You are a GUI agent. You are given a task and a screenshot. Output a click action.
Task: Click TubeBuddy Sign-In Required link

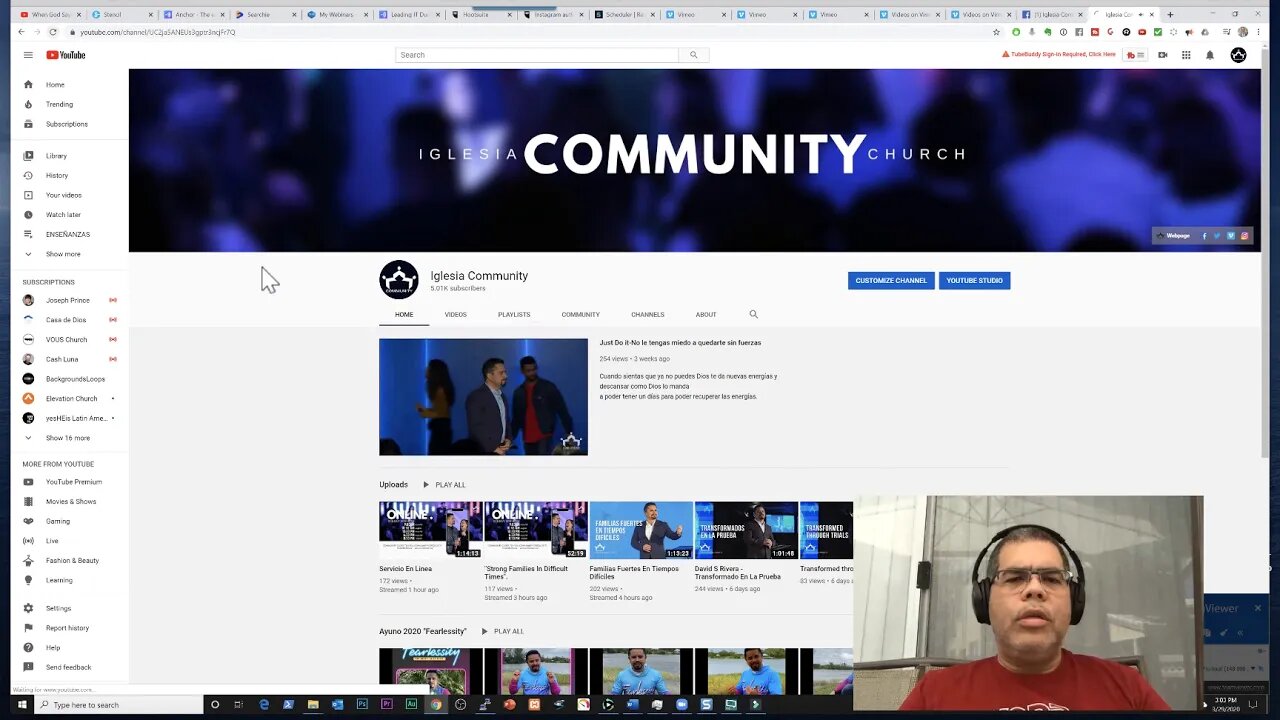click(x=1059, y=55)
